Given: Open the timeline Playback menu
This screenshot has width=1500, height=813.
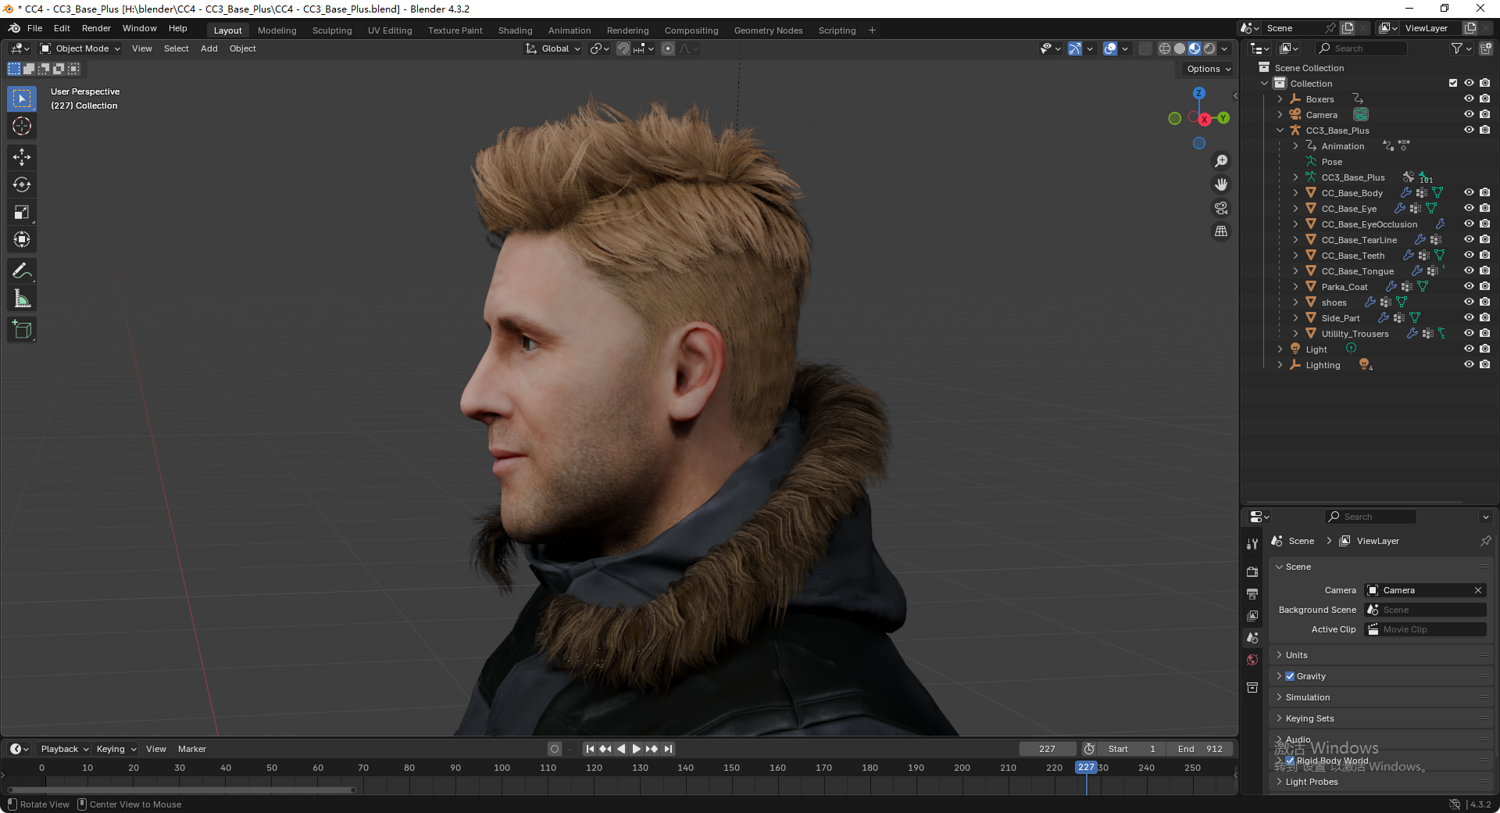Looking at the screenshot, I should tap(64, 749).
